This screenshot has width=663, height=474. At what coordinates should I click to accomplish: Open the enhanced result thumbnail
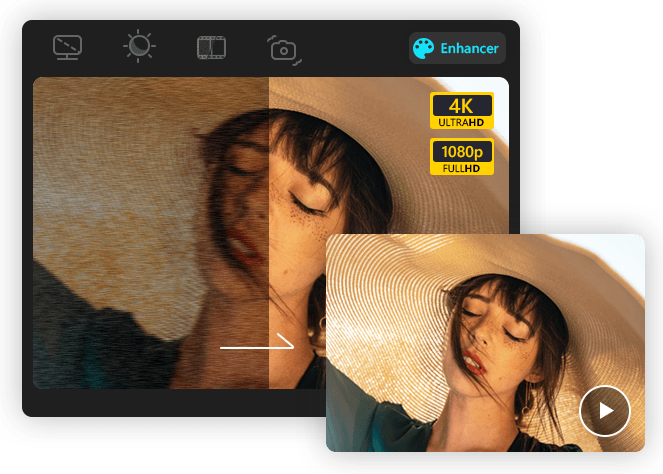(x=485, y=342)
